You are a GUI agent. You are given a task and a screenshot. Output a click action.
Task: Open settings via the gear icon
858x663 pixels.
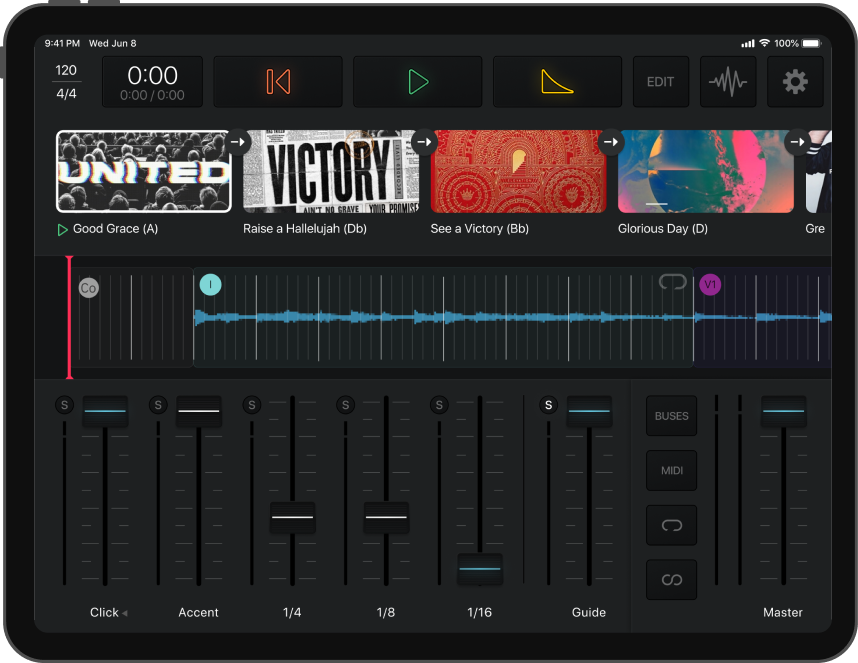pos(795,82)
